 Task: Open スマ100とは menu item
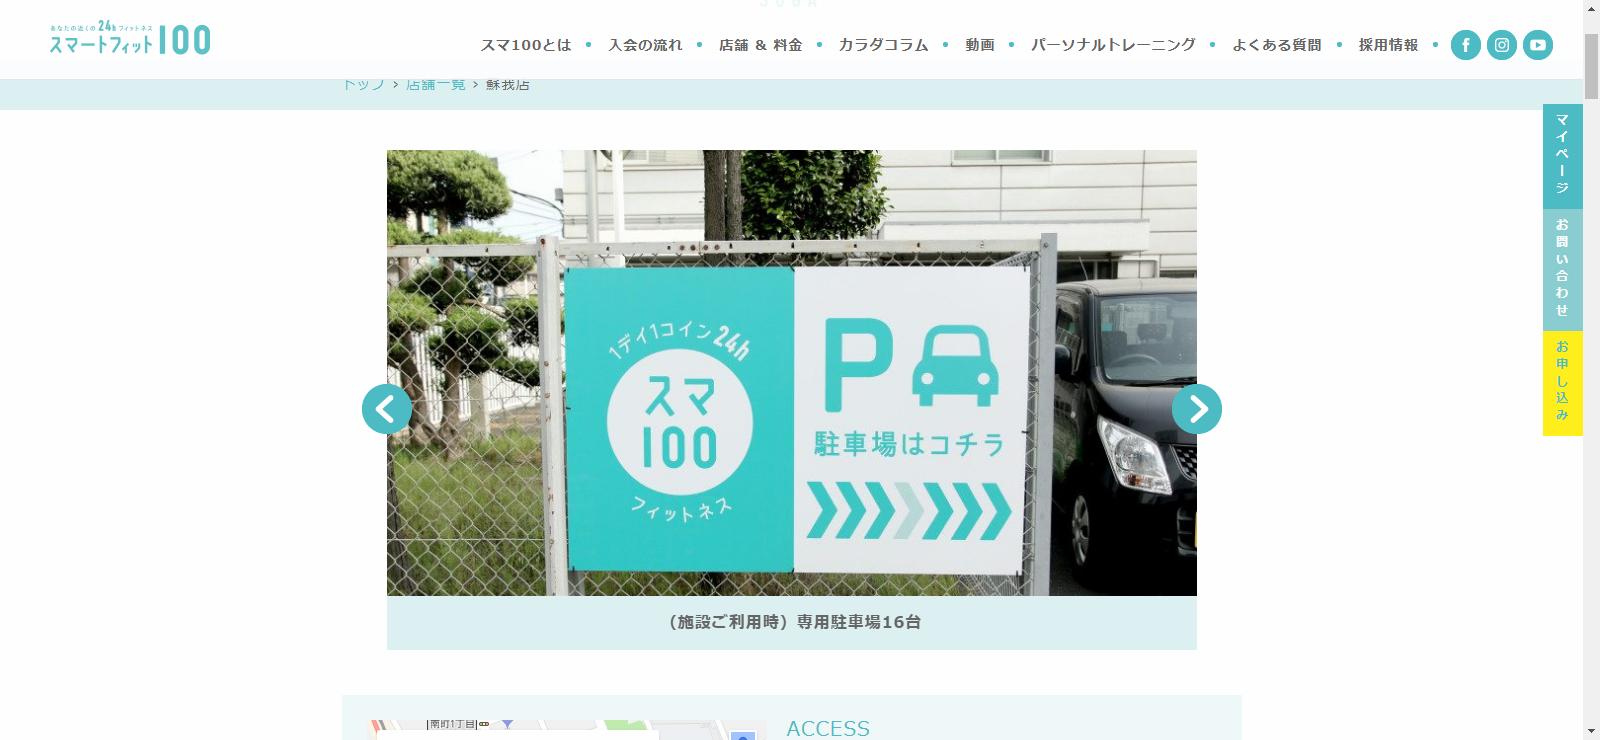(526, 45)
